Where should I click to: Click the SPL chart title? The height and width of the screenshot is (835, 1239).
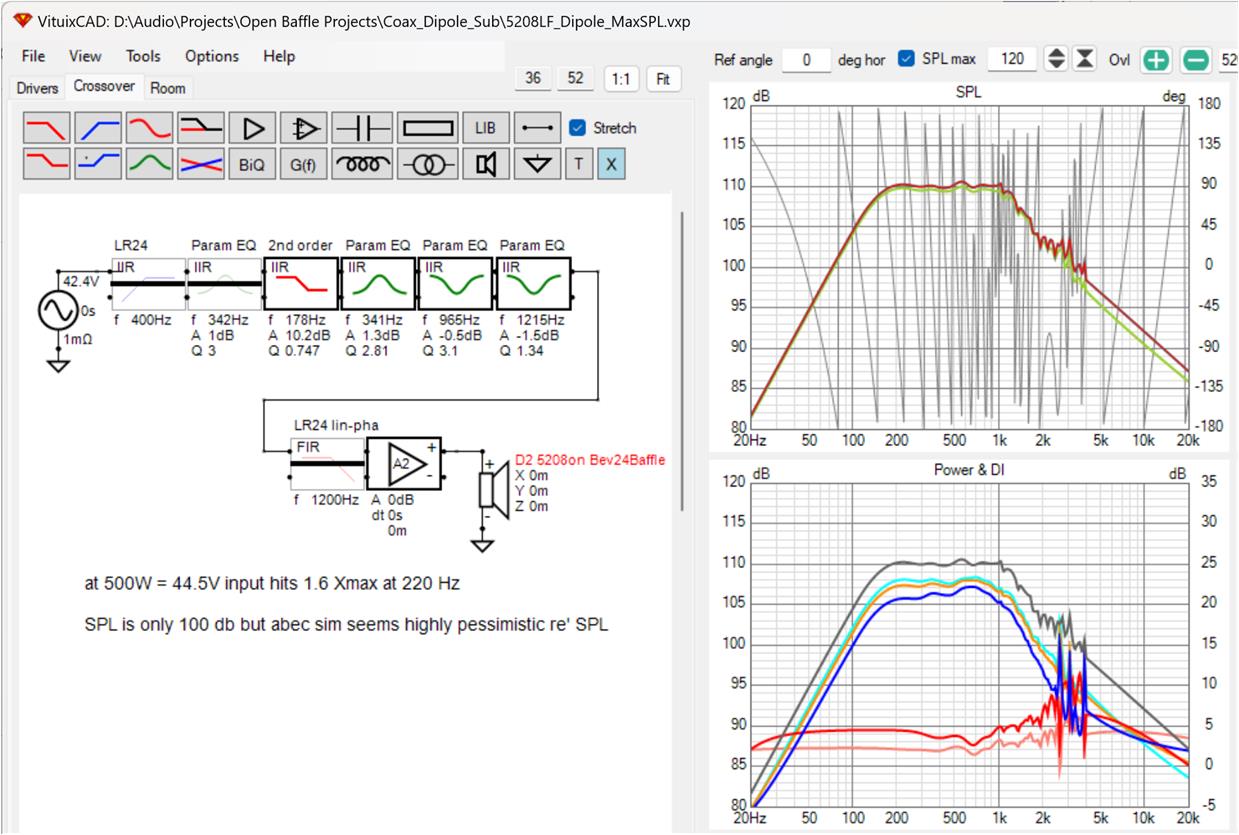coord(968,92)
